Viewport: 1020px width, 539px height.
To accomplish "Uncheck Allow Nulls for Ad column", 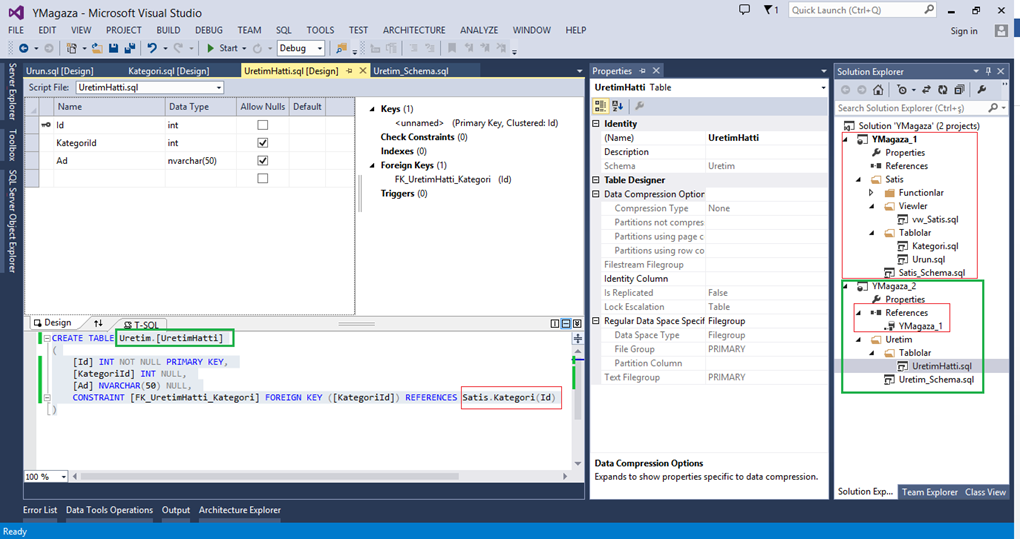I will coord(263,160).
